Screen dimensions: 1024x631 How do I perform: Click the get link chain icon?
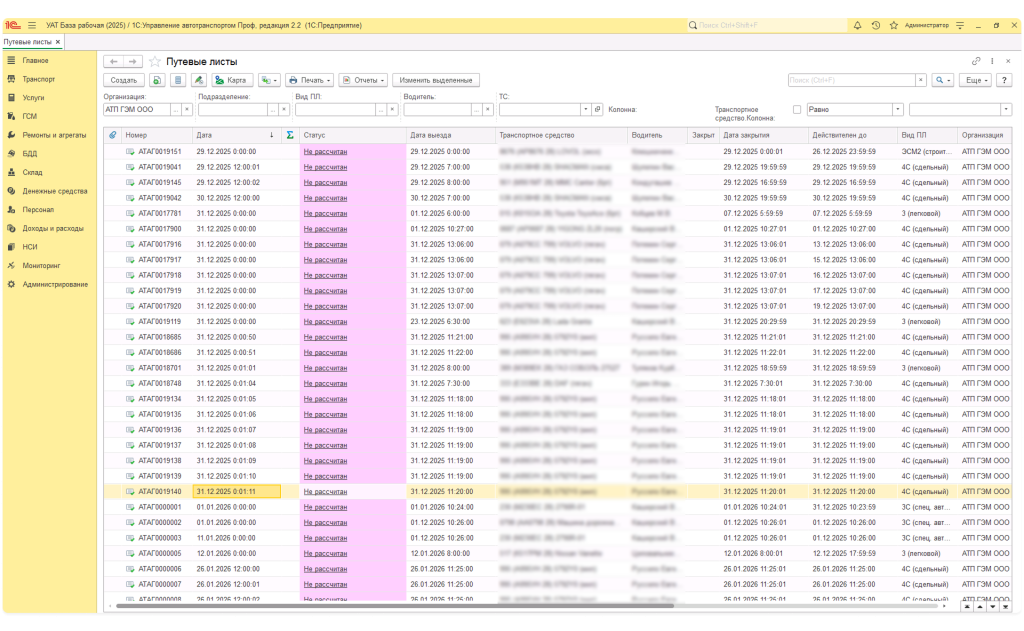[977, 62]
